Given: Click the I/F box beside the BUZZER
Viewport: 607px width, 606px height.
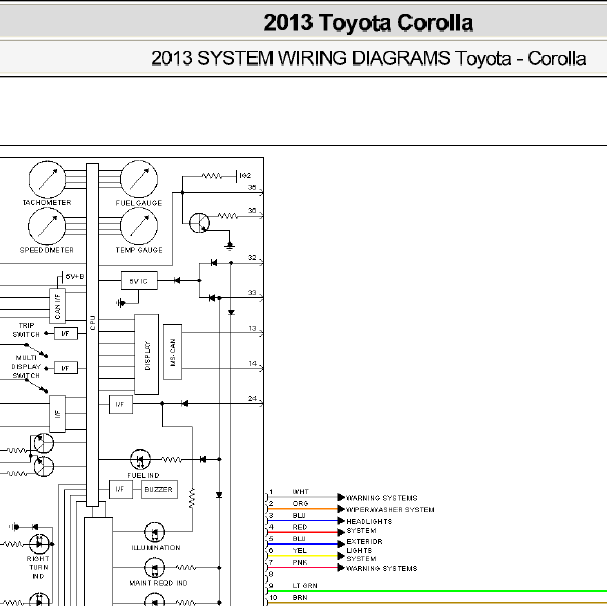Looking at the screenshot, I should coord(121,490).
